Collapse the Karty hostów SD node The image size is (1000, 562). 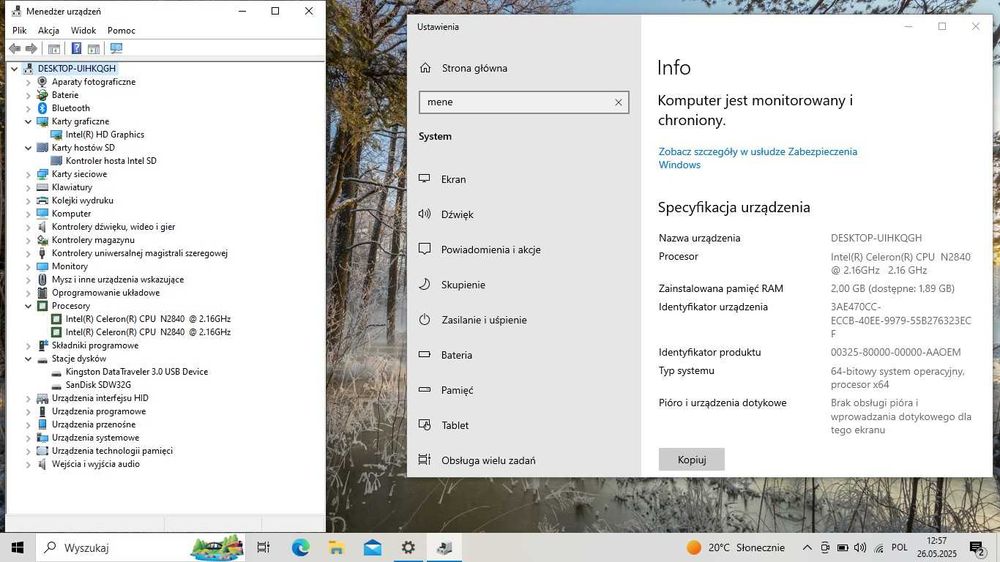click(28, 148)
